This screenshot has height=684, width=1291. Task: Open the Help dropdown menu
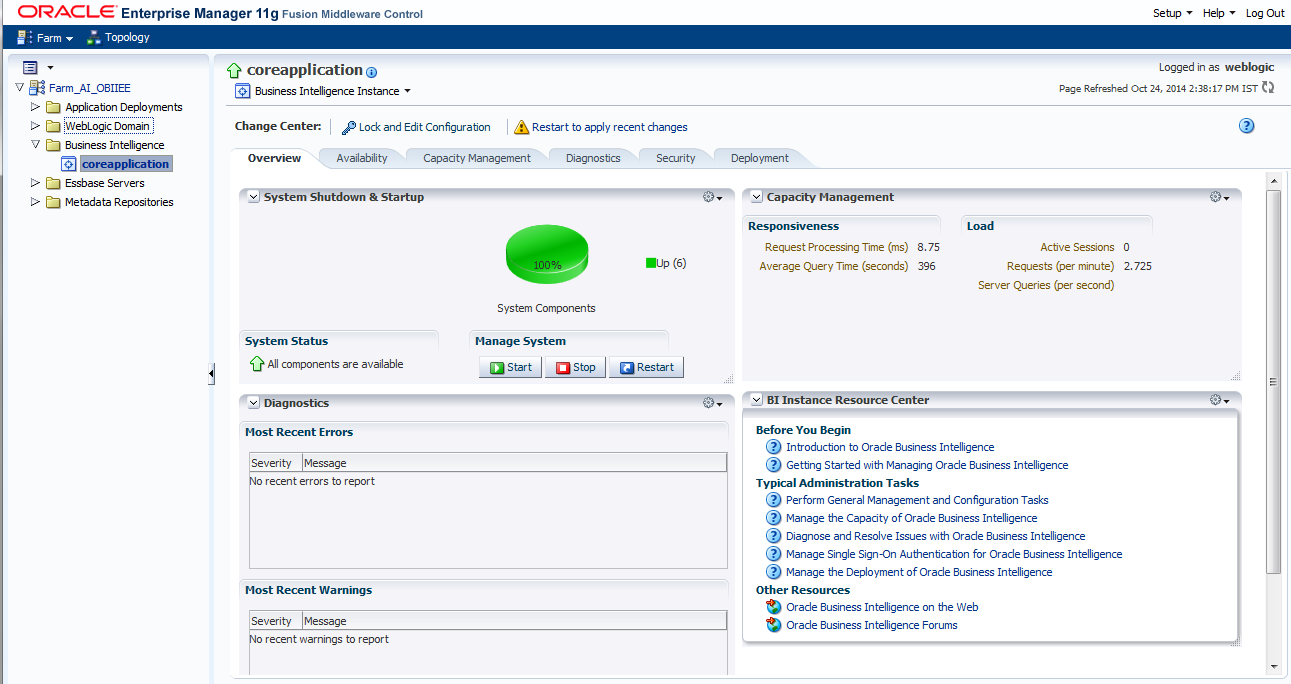[1219, 13]
